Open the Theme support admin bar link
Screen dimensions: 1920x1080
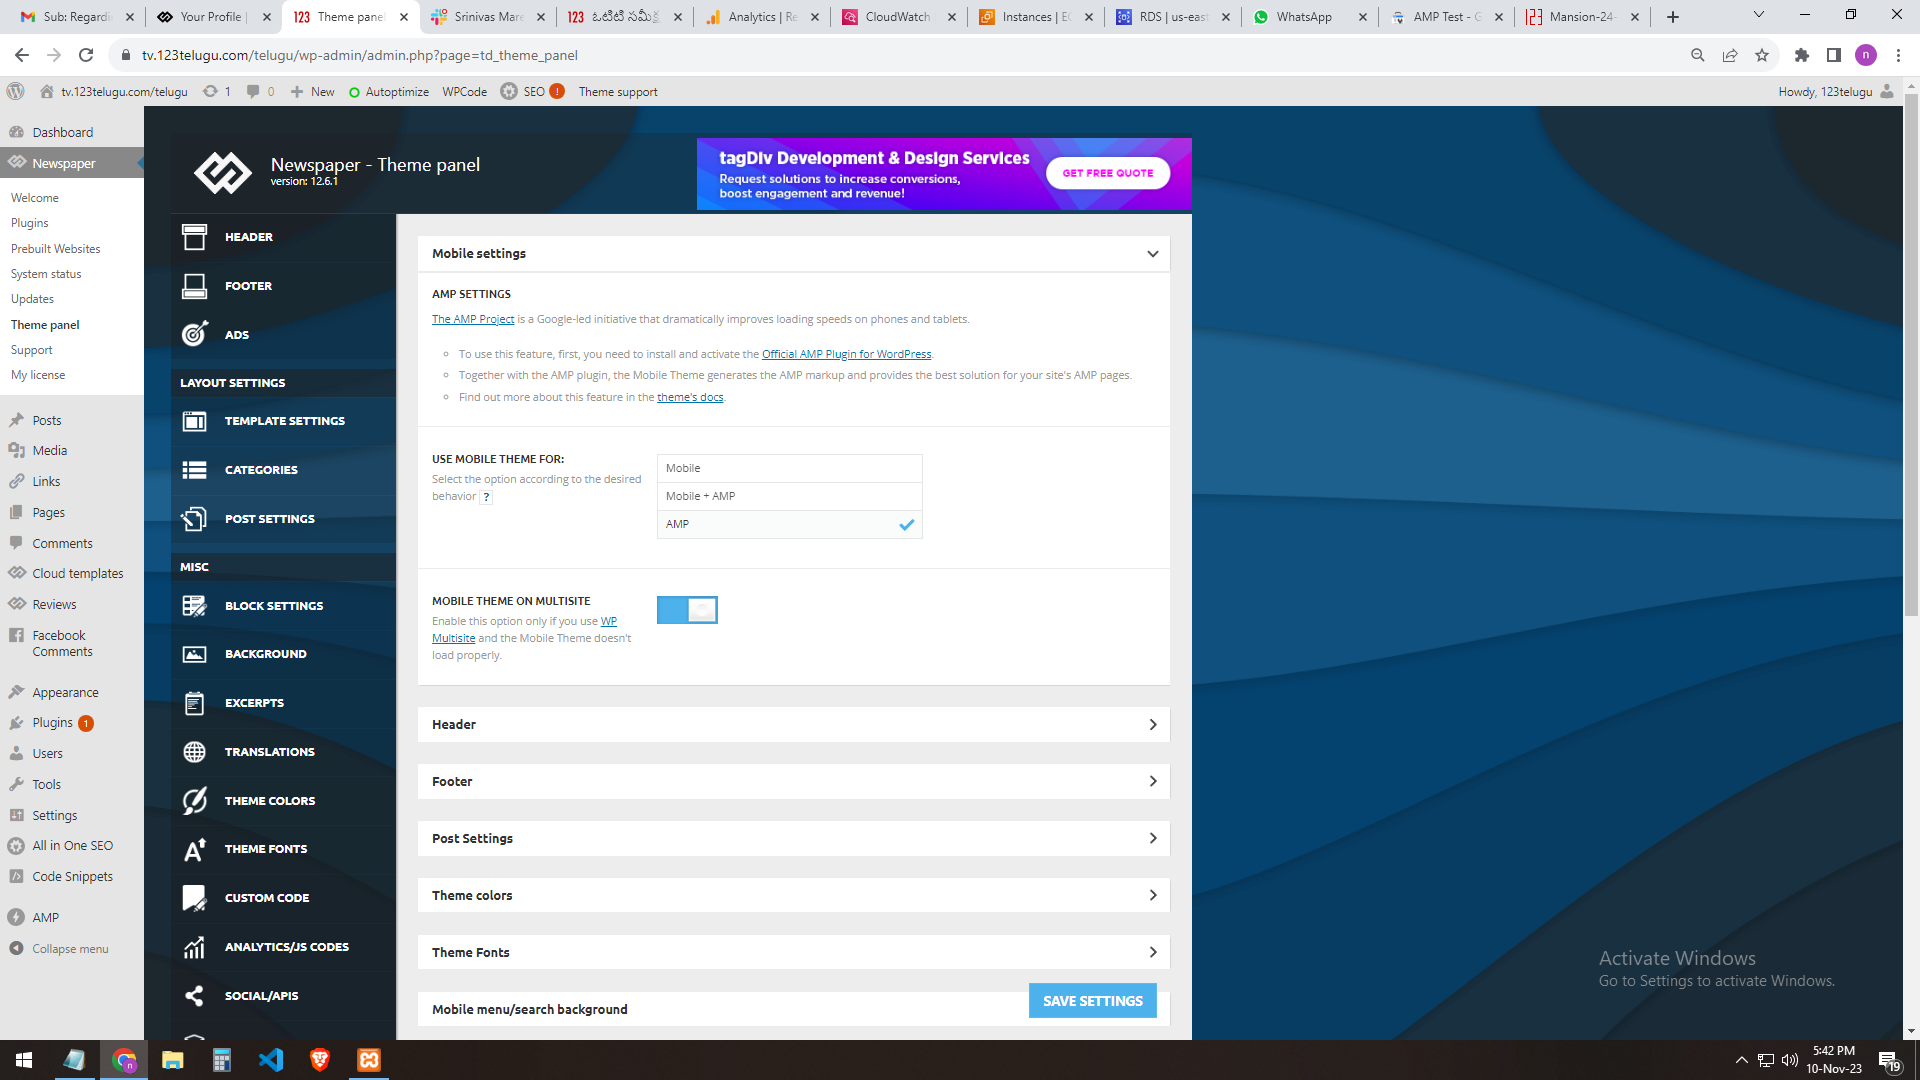[618, 92]
